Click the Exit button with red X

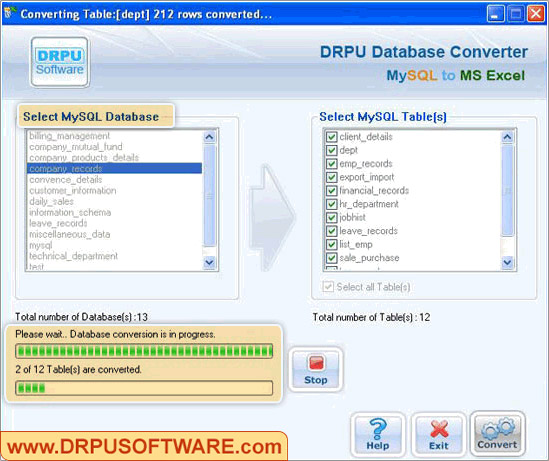[x=439, y=435]
